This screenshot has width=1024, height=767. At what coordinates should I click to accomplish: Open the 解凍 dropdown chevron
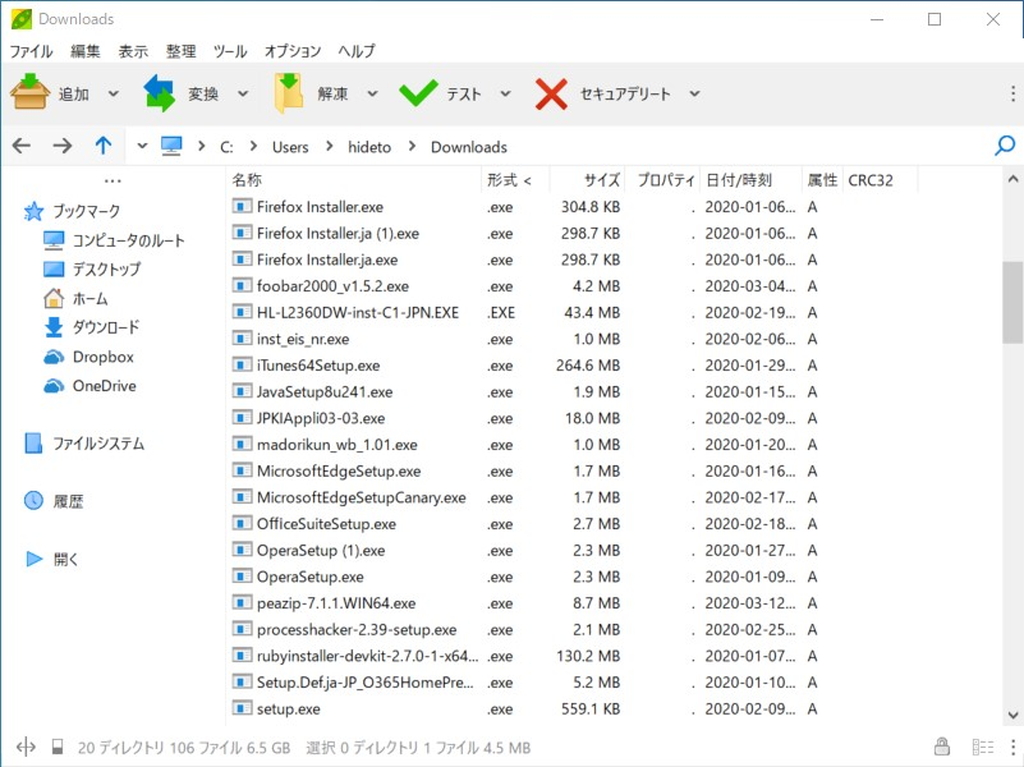372,93
